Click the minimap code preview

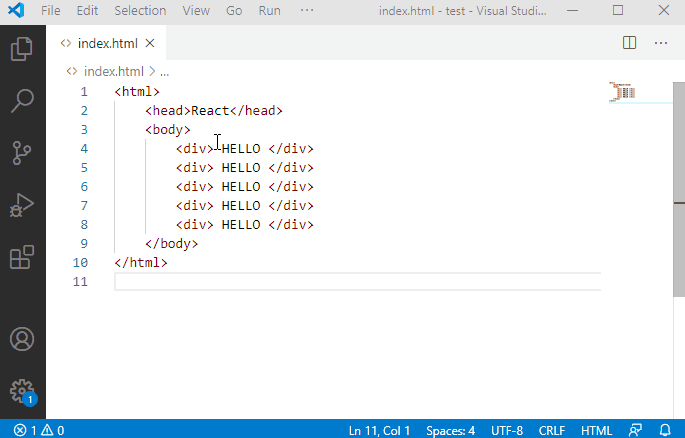pos(623,92)
